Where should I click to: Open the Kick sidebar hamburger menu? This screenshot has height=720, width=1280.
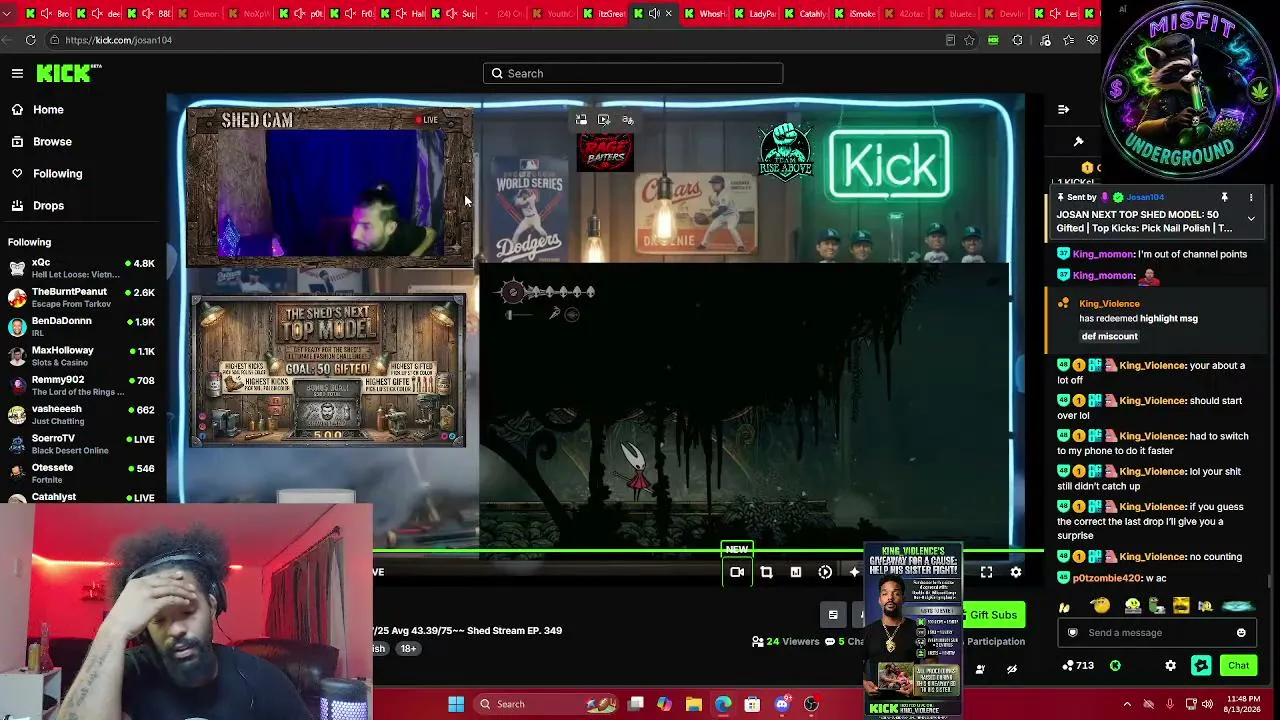(x=17, y=73)
